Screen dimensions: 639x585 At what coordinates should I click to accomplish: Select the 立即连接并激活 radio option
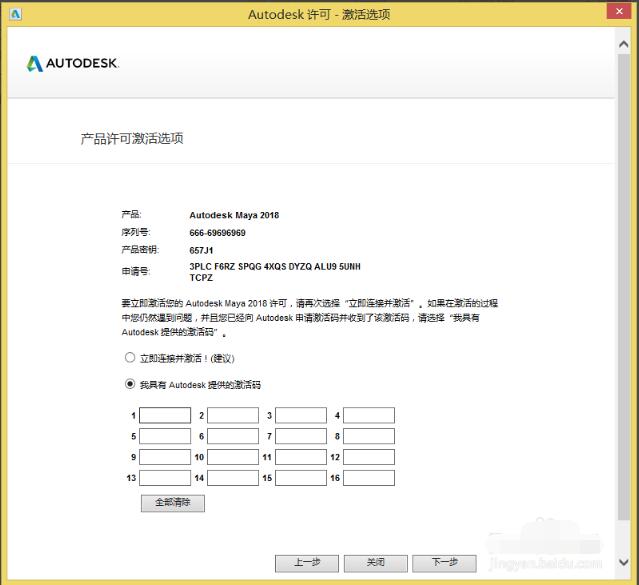(x=130, y=358)
